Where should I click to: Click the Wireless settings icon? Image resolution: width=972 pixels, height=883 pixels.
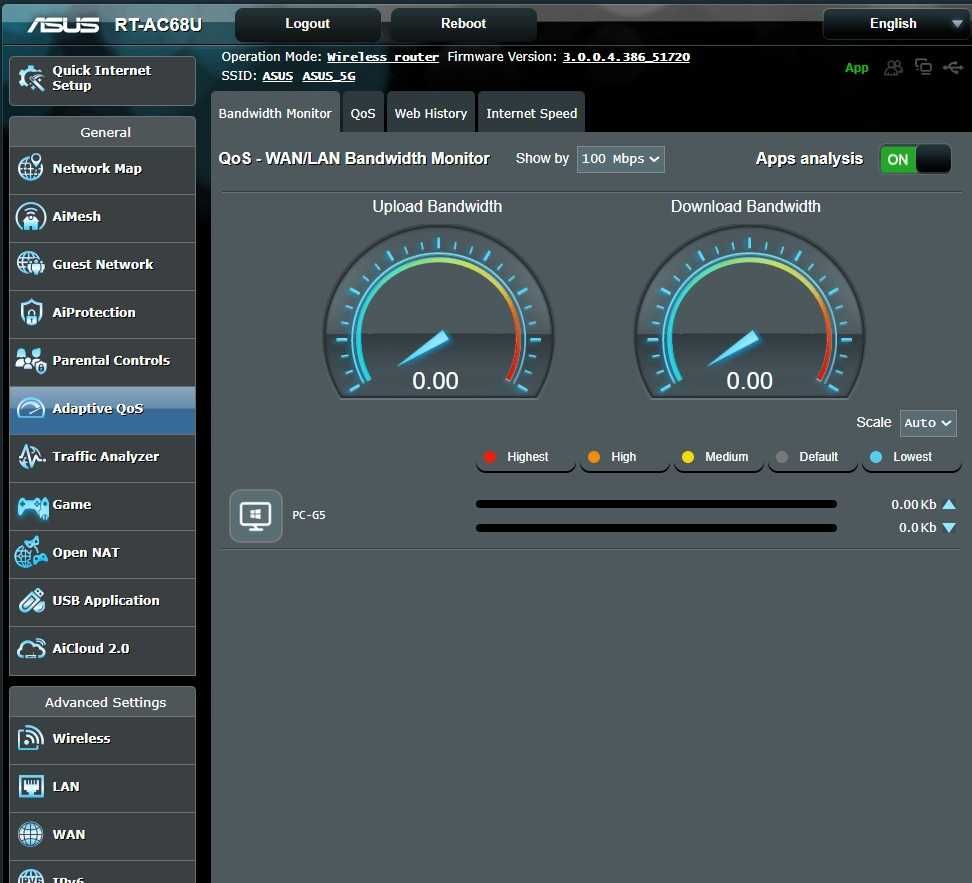click(x=30, y=738)
